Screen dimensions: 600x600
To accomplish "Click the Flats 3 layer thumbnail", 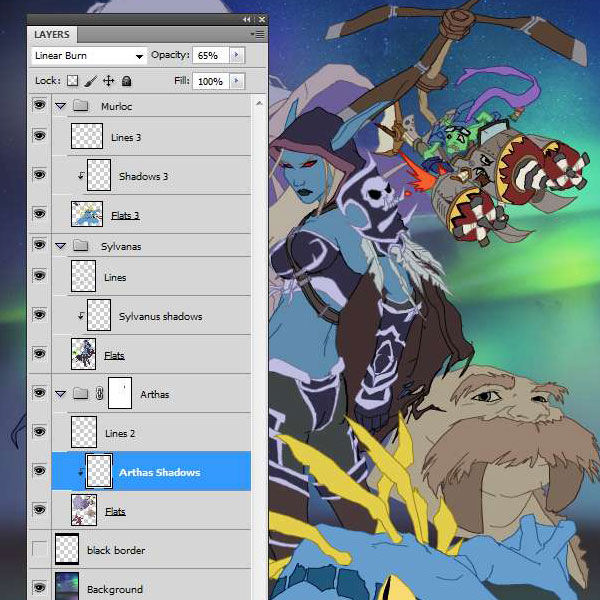I will coord(87,214).
